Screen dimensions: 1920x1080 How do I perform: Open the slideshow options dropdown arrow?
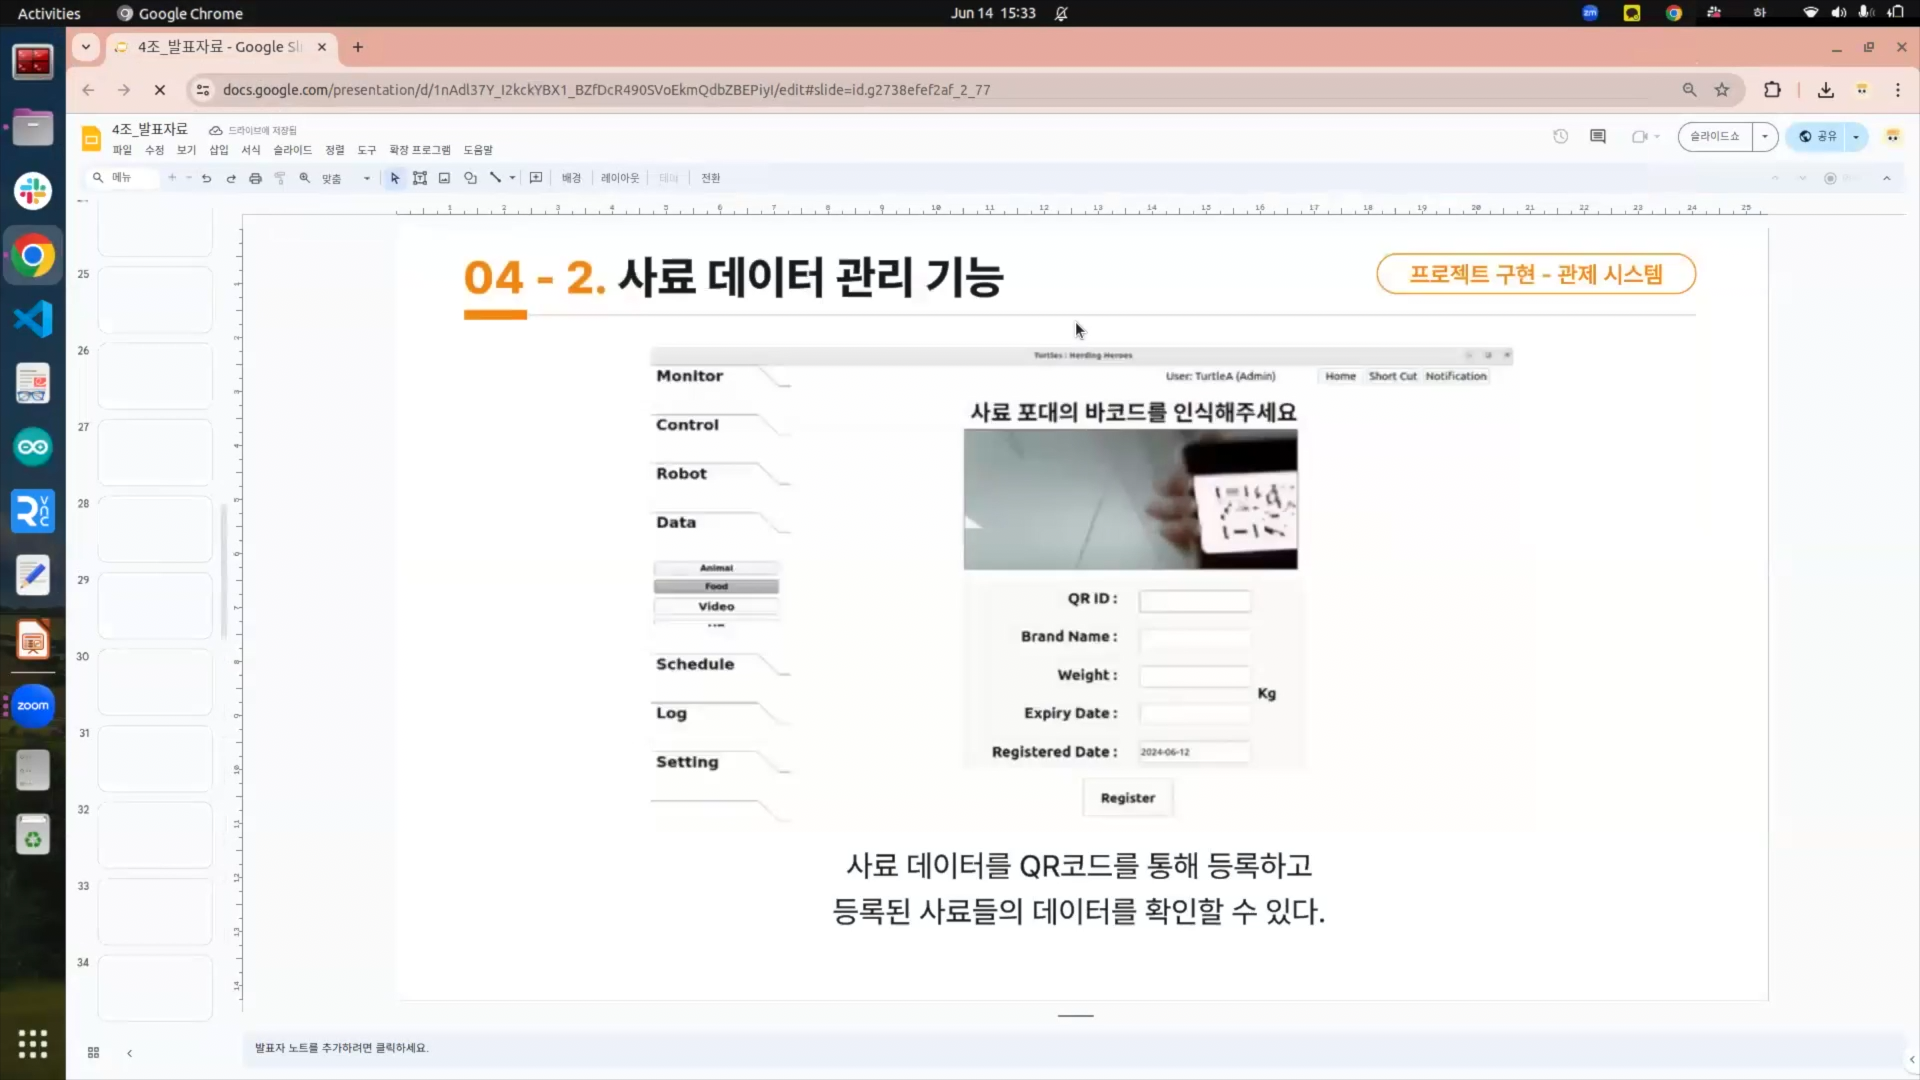click(x=1765, y=136)
